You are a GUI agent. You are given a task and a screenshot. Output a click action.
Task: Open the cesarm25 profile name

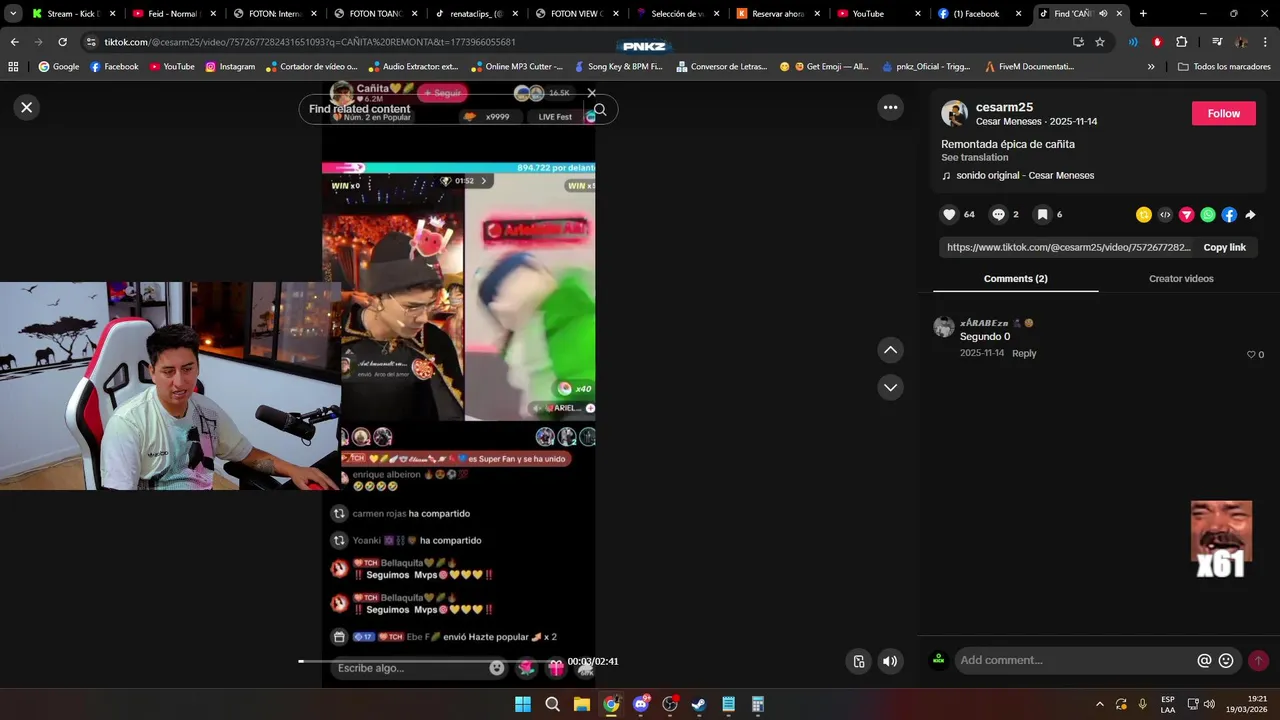click(x=1004, y=107)
